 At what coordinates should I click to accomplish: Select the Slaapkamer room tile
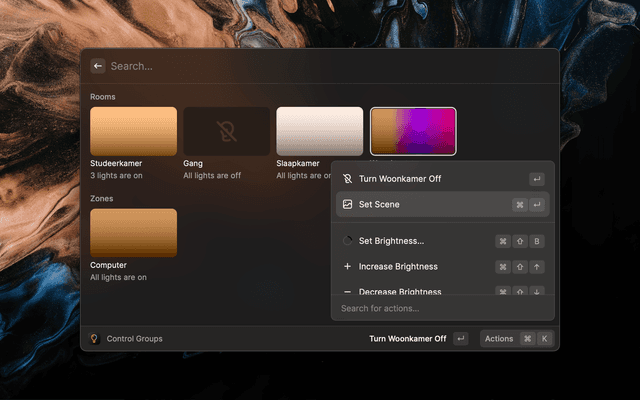click(x=319, y=131)
